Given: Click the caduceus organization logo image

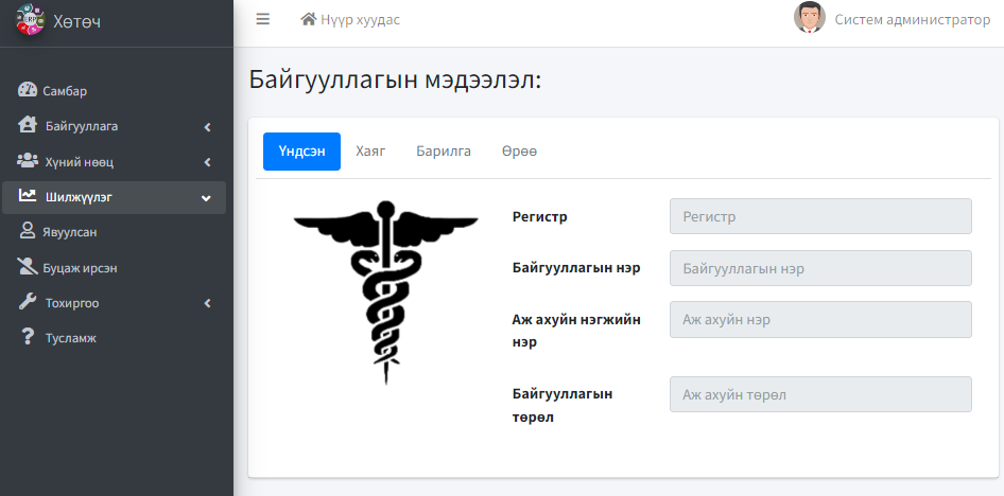Looking at the screenshot, I should pyautogui.click(x=385, y=292).
